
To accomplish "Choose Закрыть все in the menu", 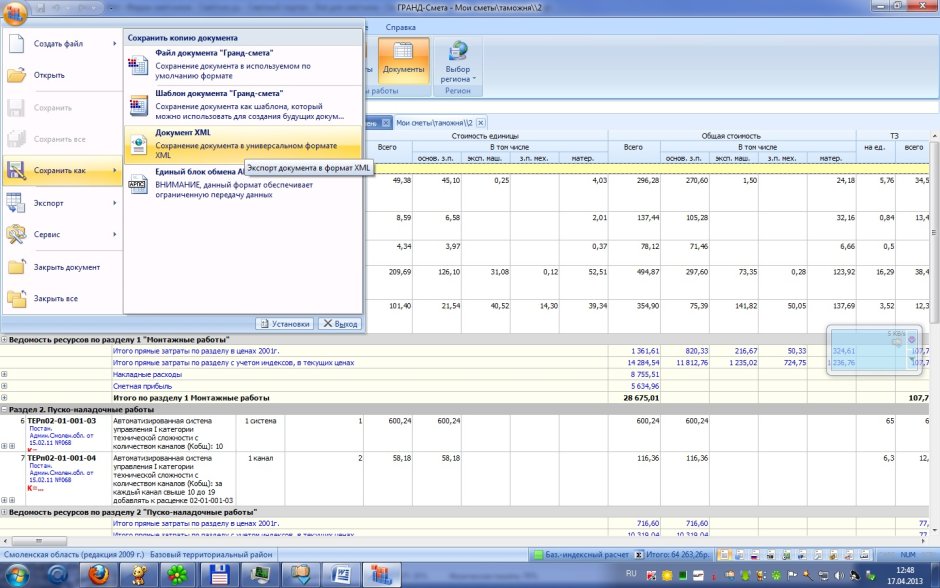I will pos(62,298).
